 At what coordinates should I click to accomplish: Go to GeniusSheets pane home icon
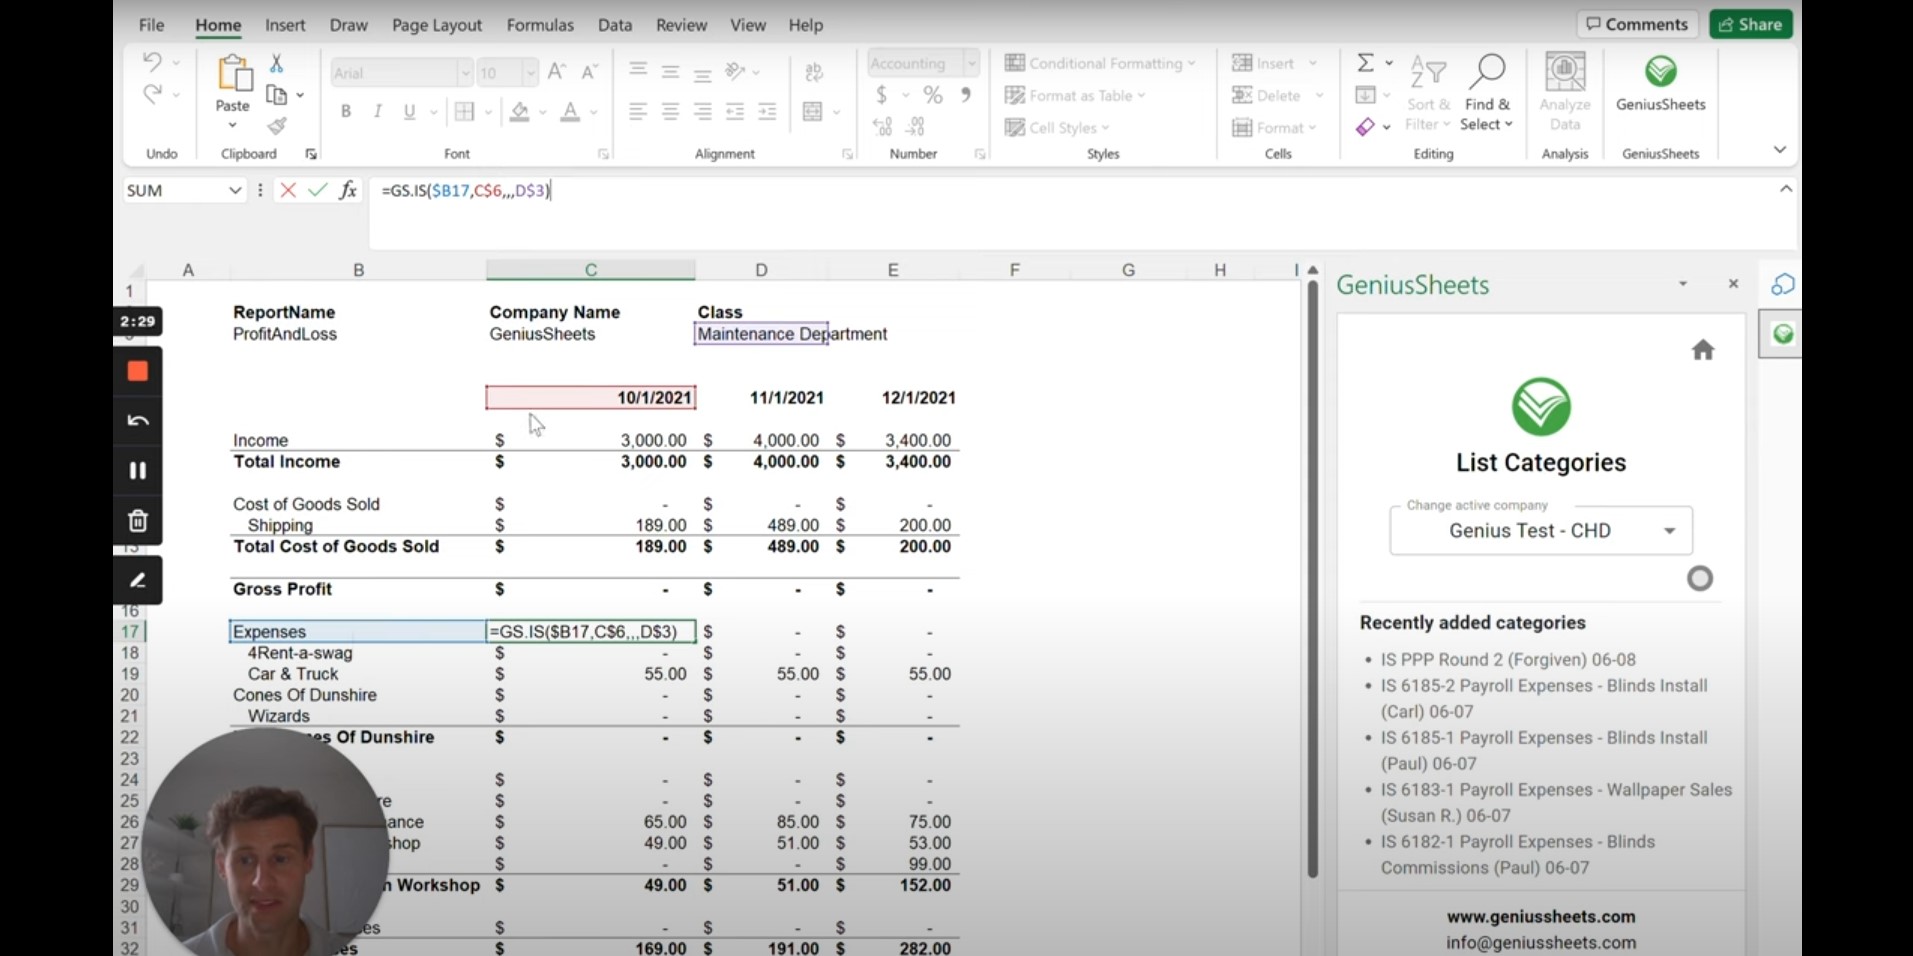[1703, 350]
